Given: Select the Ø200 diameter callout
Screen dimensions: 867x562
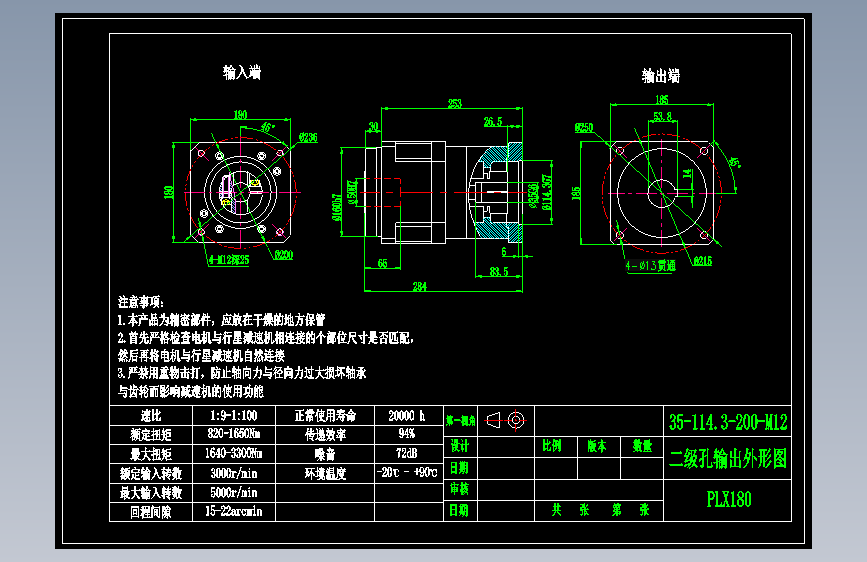Looking at the screenshot, I should 284,255.
